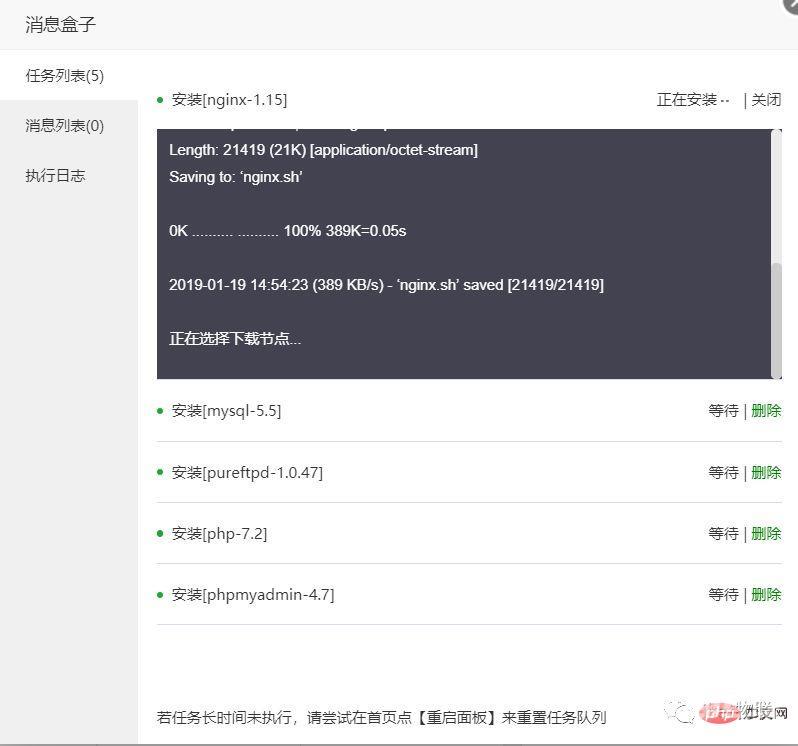798x746 pixels.
Task: Click 删除 next to phpmyadmin-4.7
Action: [766, 595]
